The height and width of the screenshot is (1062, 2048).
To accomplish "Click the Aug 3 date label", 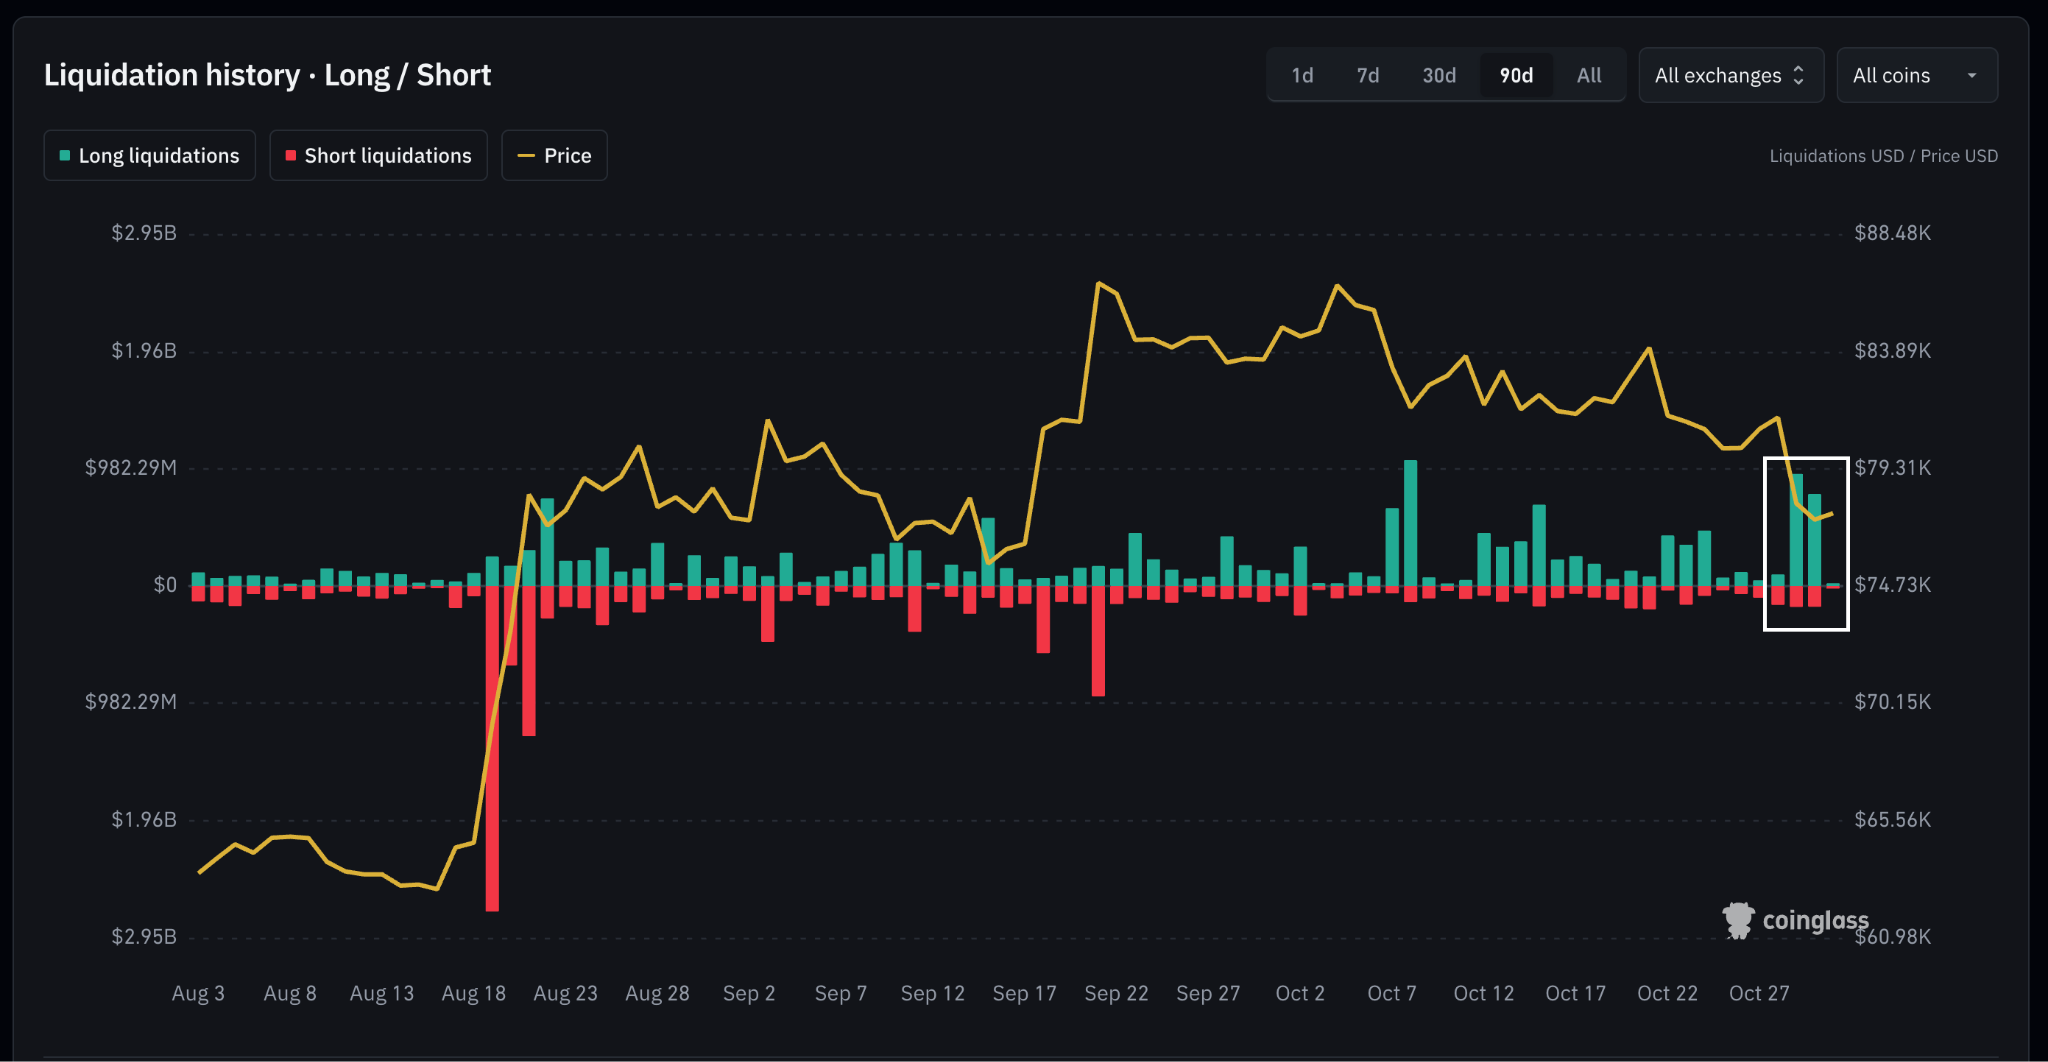I will pos(198,993).
